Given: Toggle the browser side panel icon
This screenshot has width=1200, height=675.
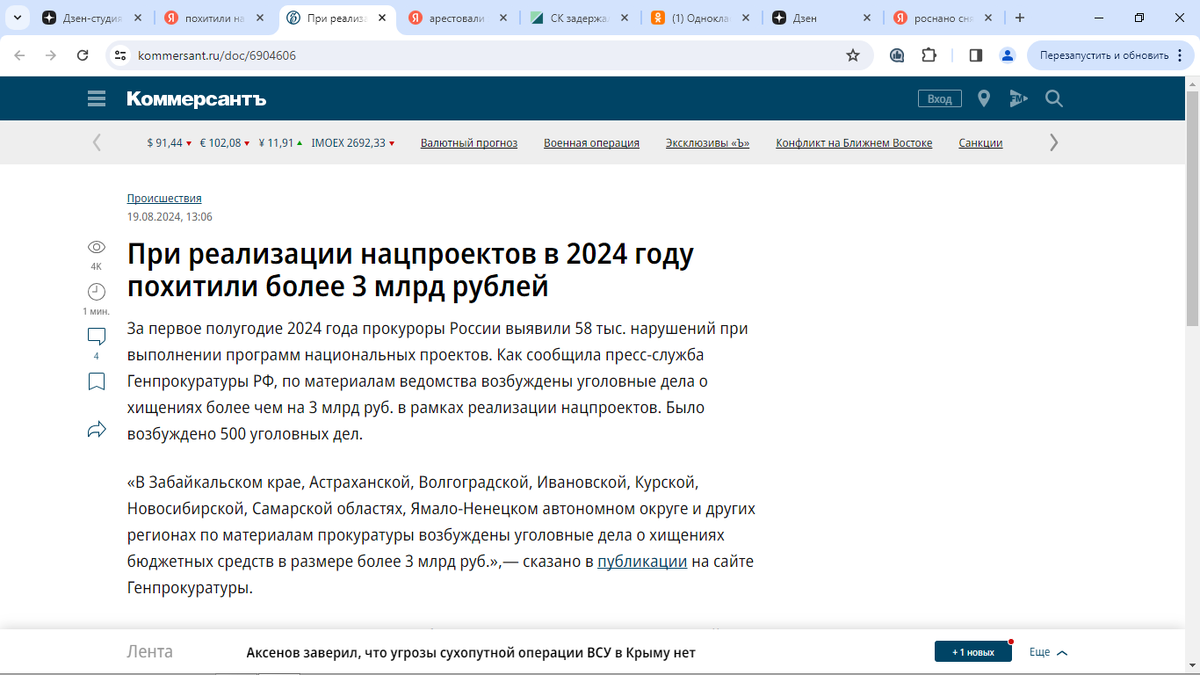Looking at the screenshot, I should pyautogui.click(x=976, y=55).
